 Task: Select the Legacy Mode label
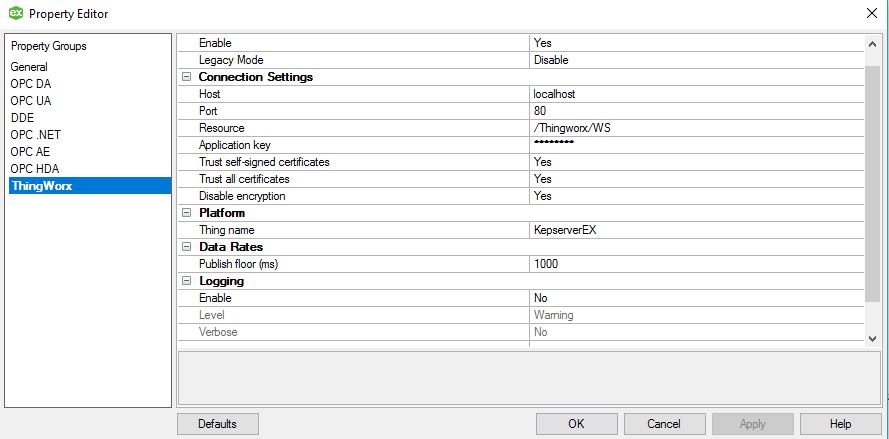[x=231, y=60]
